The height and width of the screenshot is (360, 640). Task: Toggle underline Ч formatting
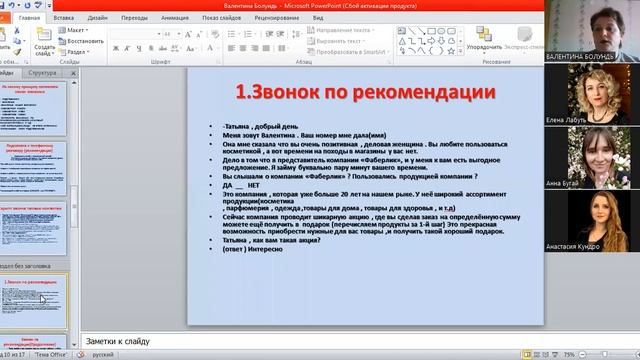pos(139,48)
